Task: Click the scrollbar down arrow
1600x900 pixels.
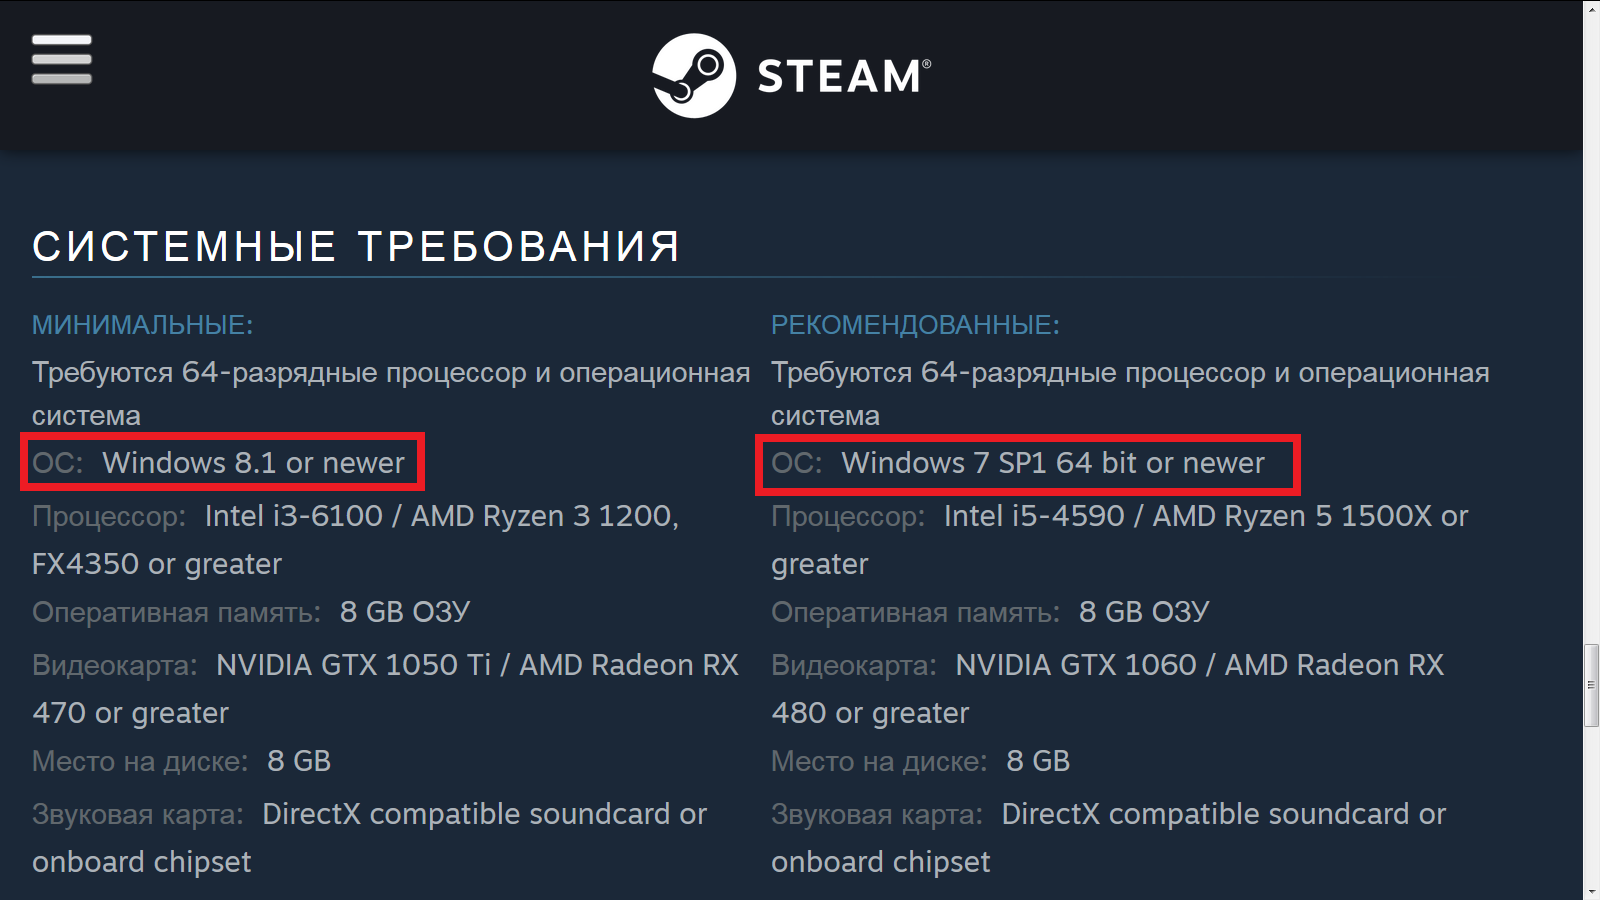Action: coord(1591,891)
